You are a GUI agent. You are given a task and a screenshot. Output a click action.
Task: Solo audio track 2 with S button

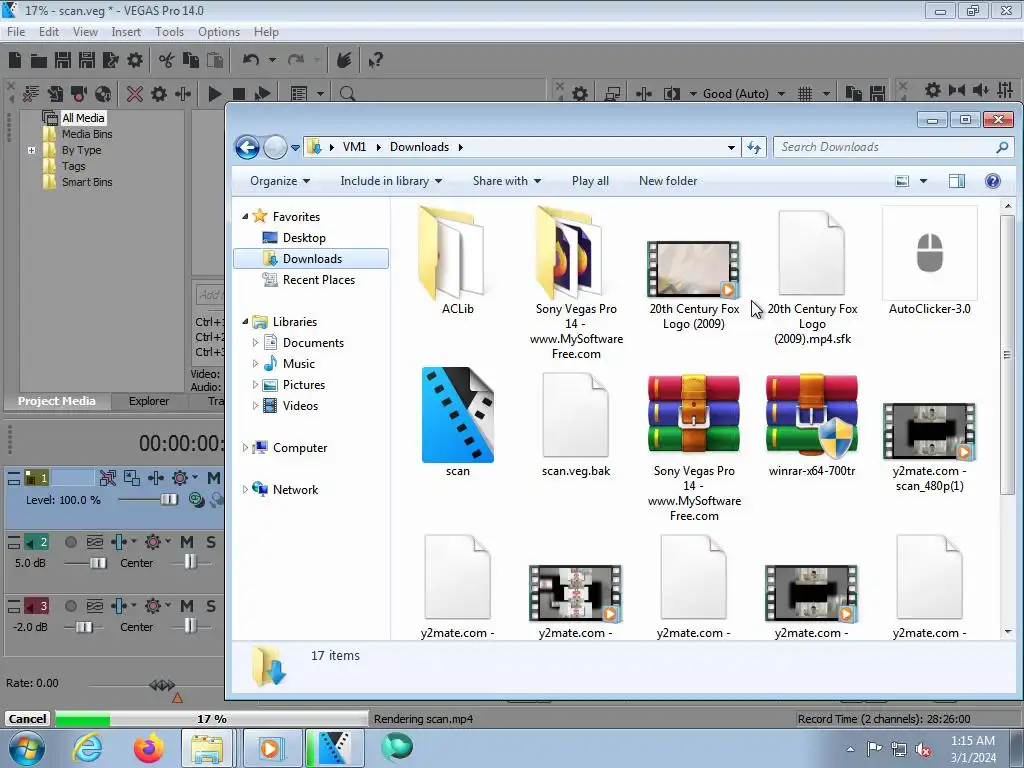click(211, 542)
